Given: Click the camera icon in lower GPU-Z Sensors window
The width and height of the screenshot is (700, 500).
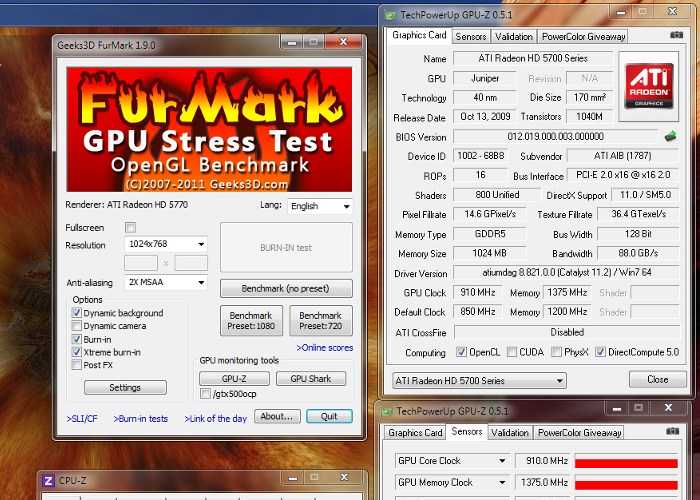Looking at the screenshot, I should coord(672,431).
